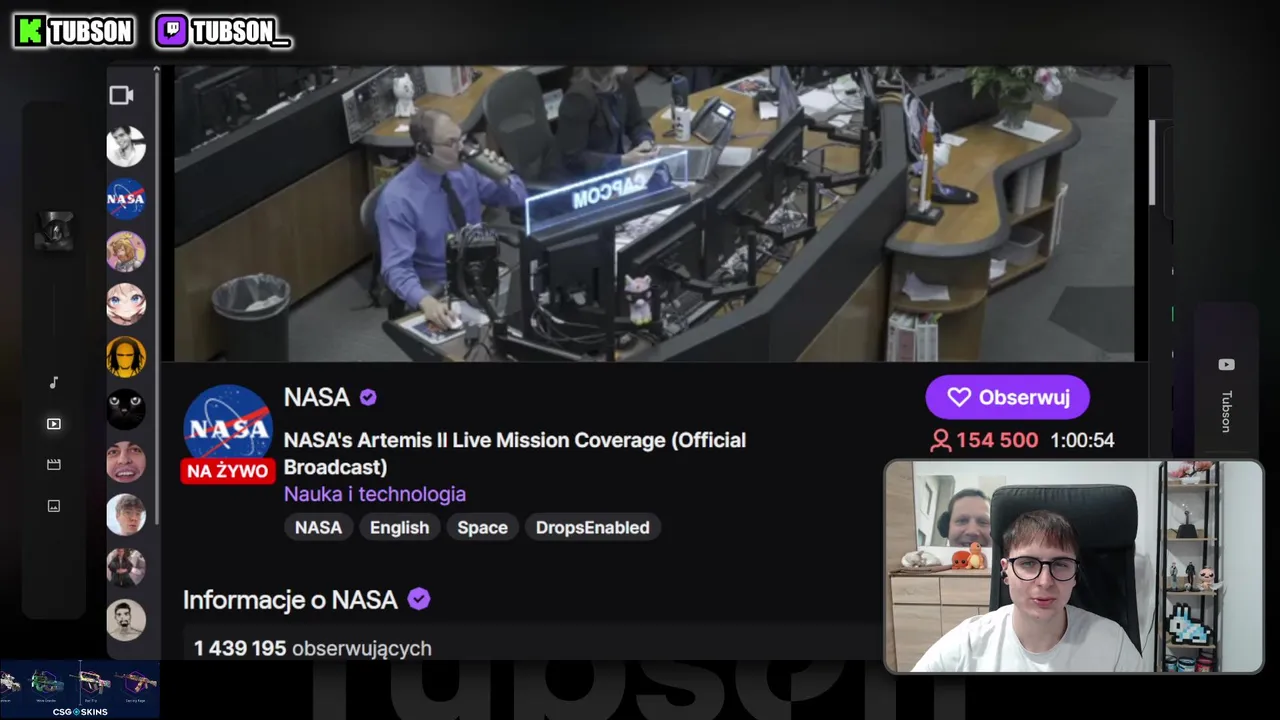The image size is (1280, 720).
Task: Click the NA ŻYWO live badge
Action: [228, 471]
